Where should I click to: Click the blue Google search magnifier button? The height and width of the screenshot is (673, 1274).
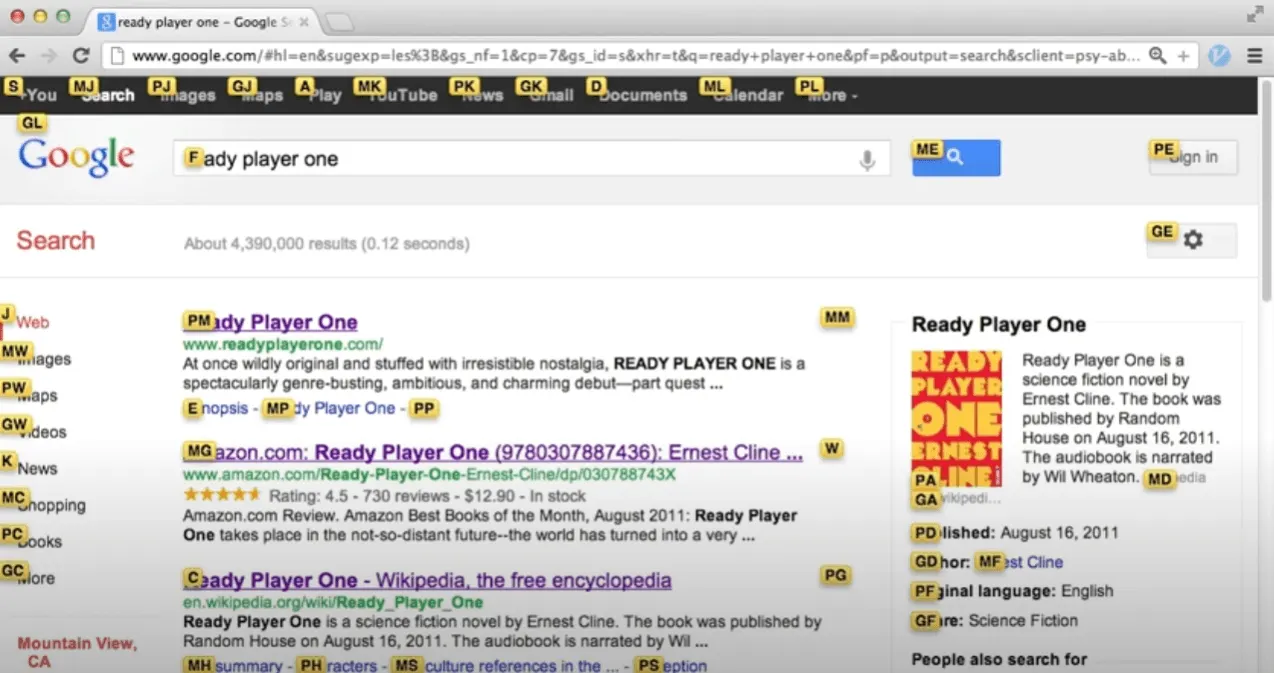(955, 158)
